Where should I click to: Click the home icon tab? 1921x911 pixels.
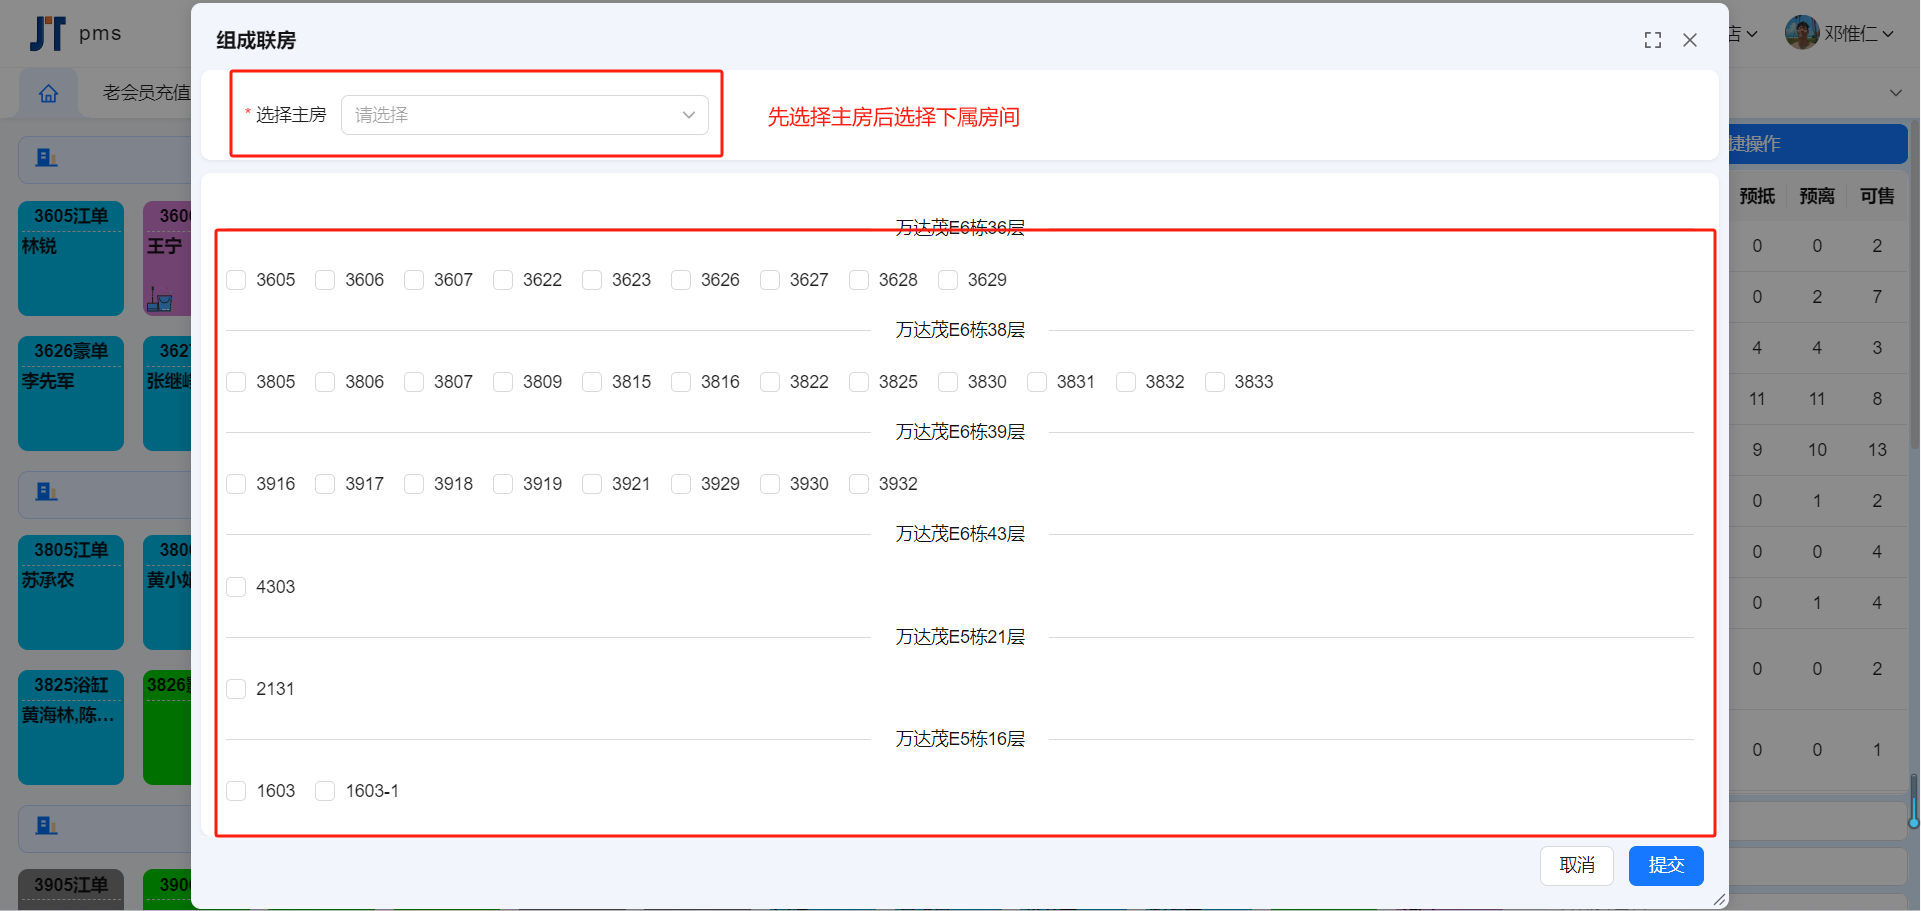point(48,94)
